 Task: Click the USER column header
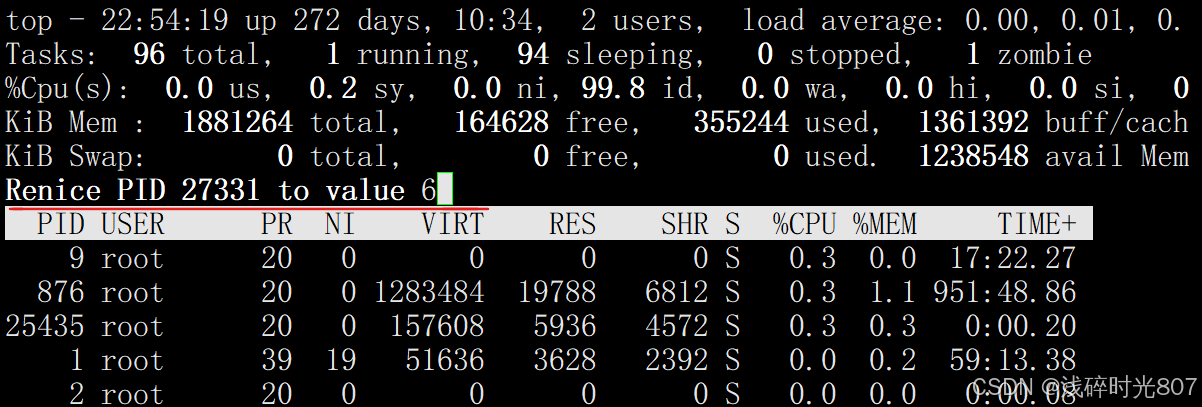coord(133,224)
